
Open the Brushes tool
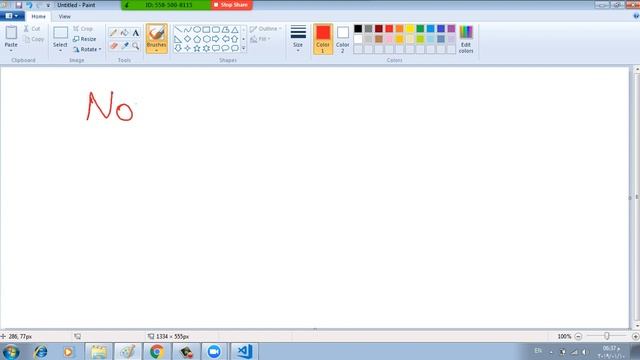(157, 38)
